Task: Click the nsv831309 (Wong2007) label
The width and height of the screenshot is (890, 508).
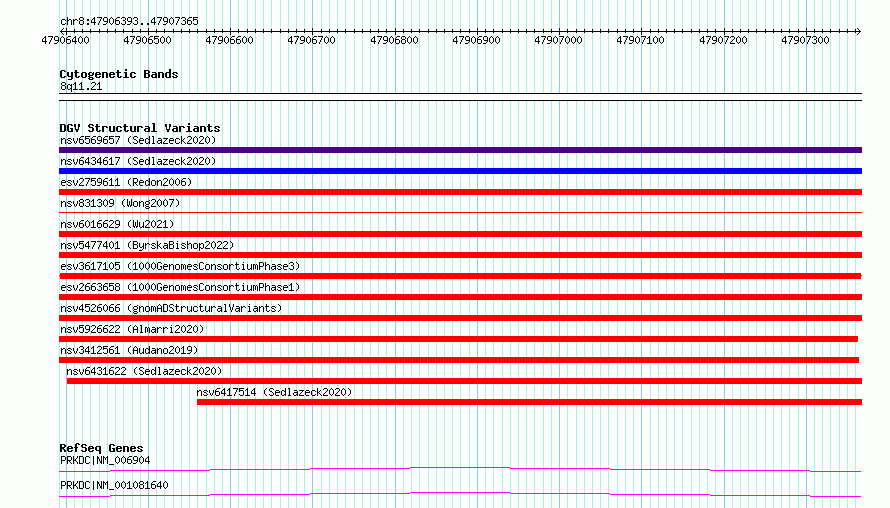Action: (120, 203)
